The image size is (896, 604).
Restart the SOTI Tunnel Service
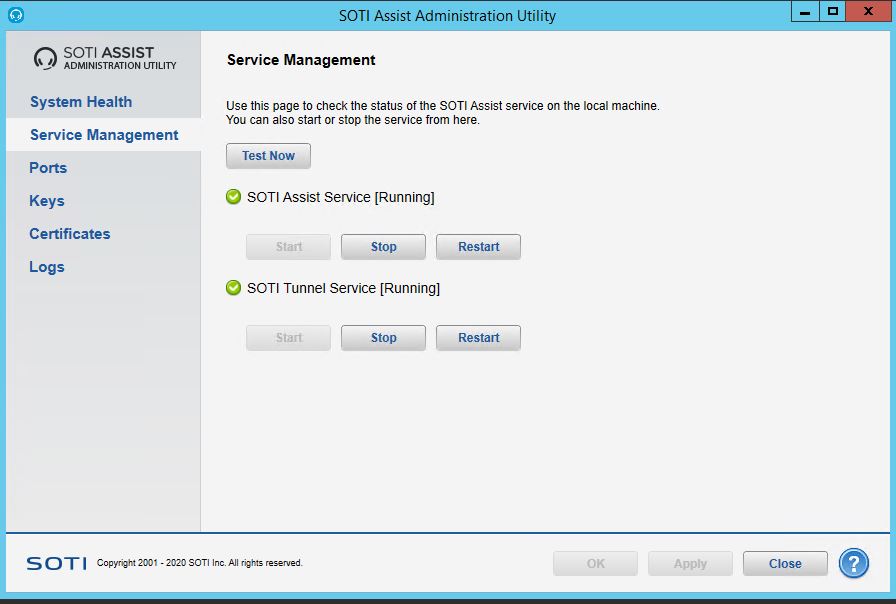[478, 338]
